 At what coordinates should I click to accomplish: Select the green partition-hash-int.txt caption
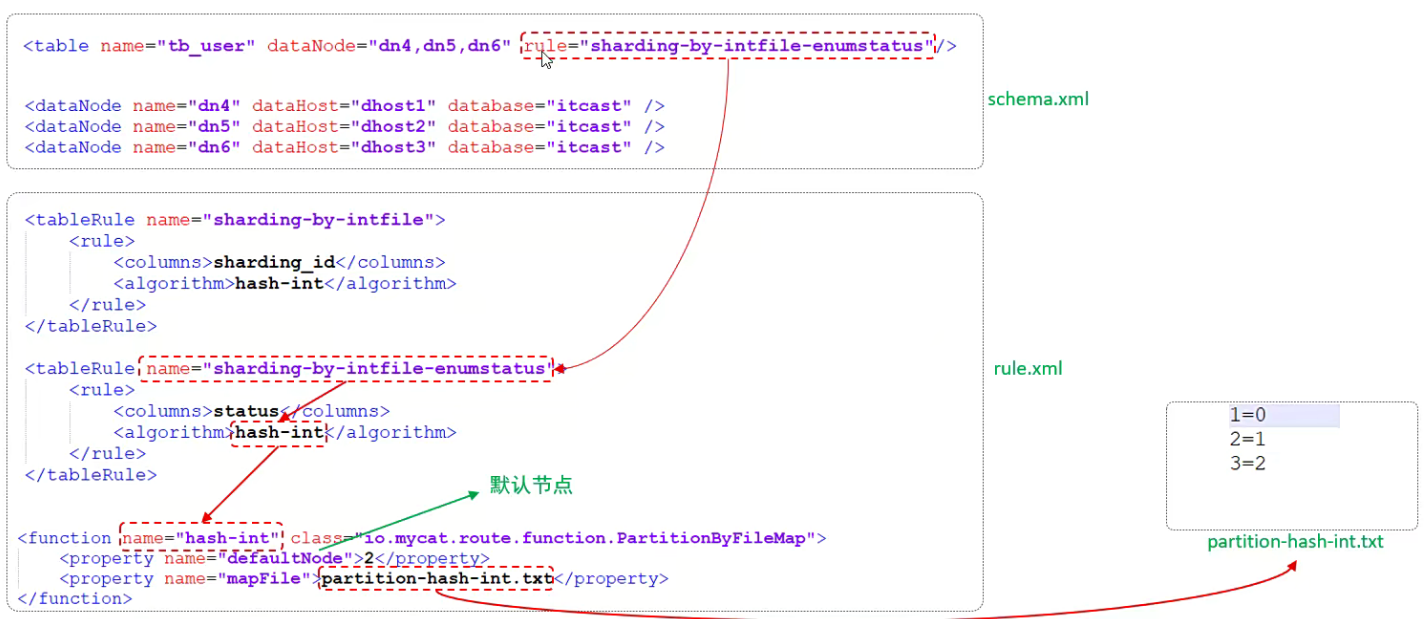point(1295,542)
